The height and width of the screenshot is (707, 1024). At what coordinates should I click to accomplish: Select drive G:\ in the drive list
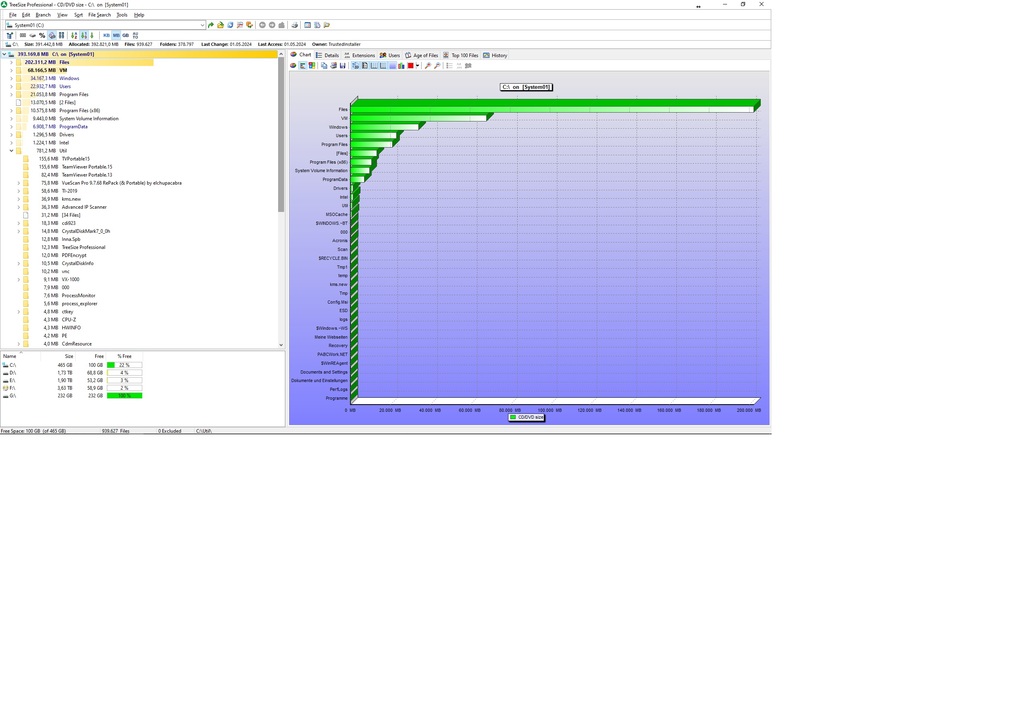[12, 396]
